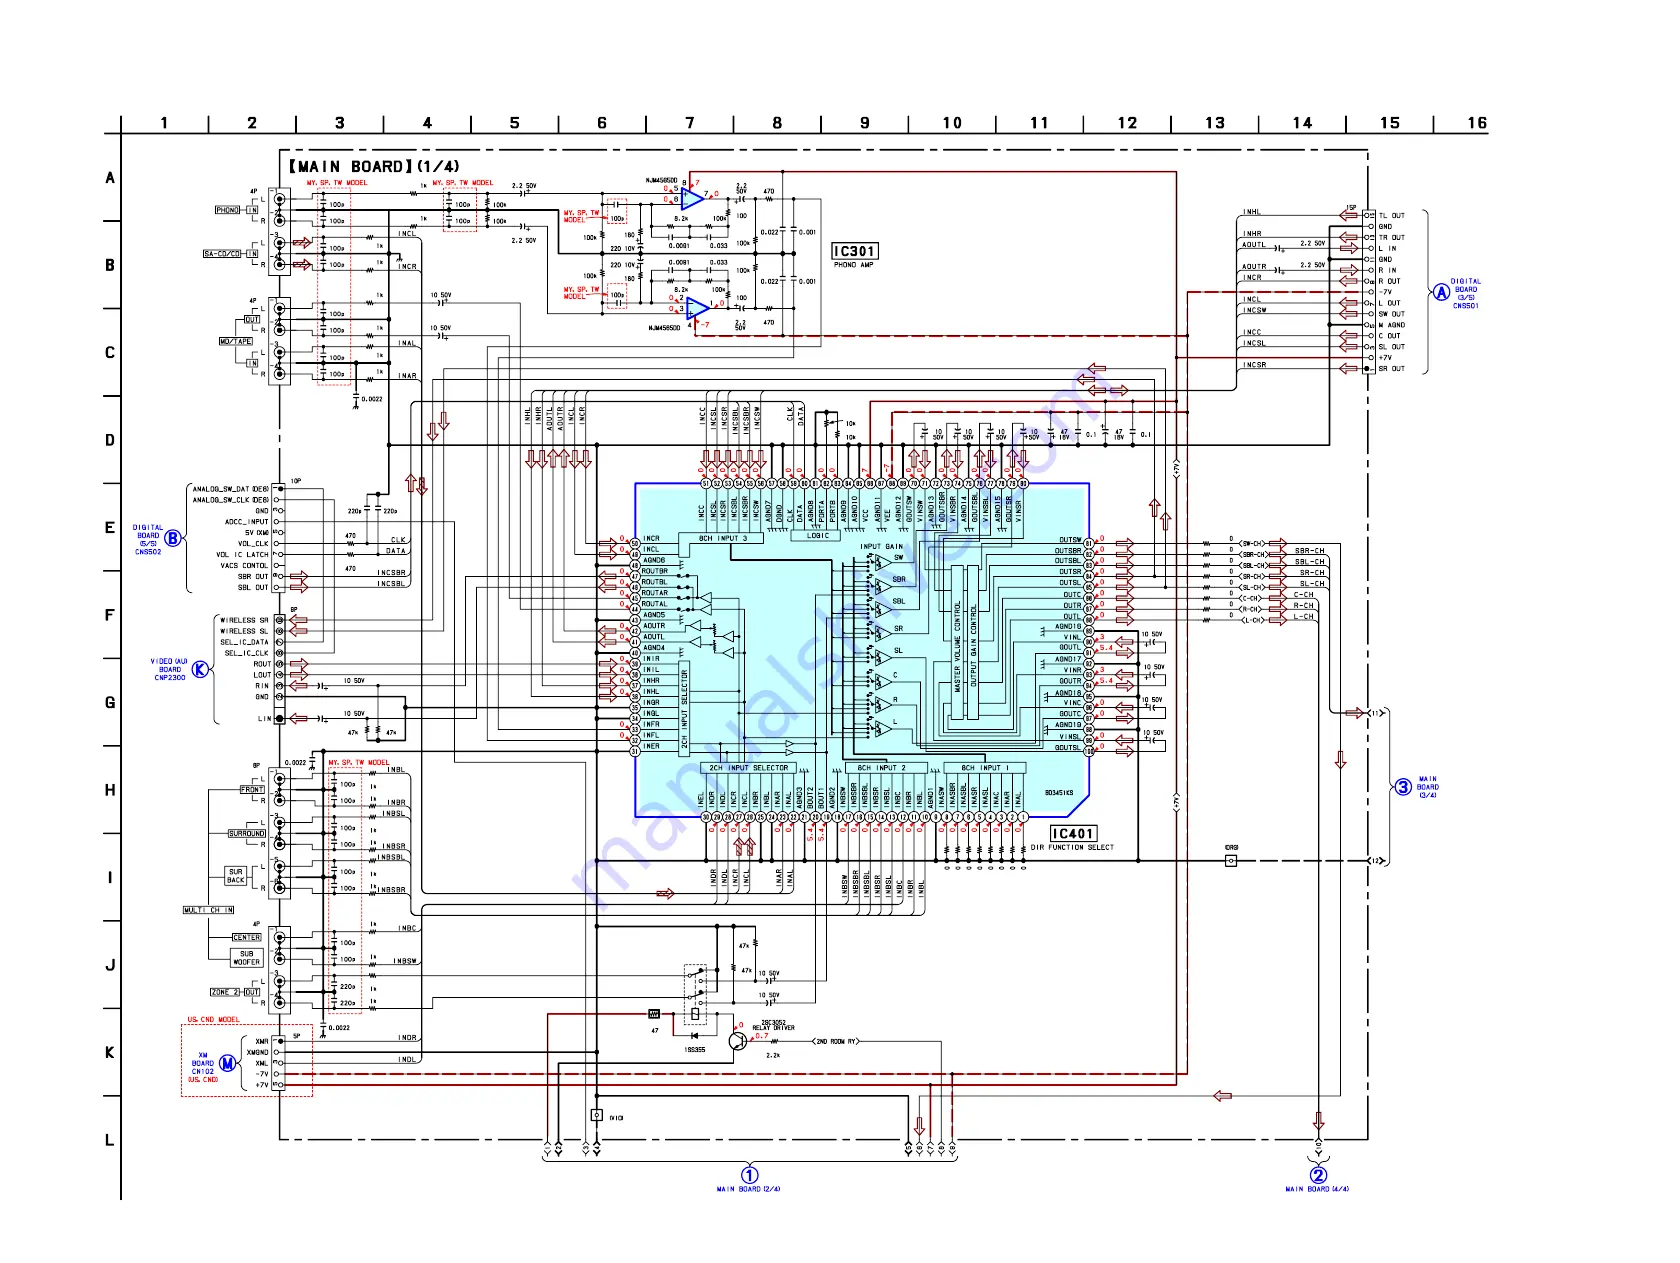Click the MD/TAPE jack label
Screen dimensions: 1680x1263
(x=236, y=341)
